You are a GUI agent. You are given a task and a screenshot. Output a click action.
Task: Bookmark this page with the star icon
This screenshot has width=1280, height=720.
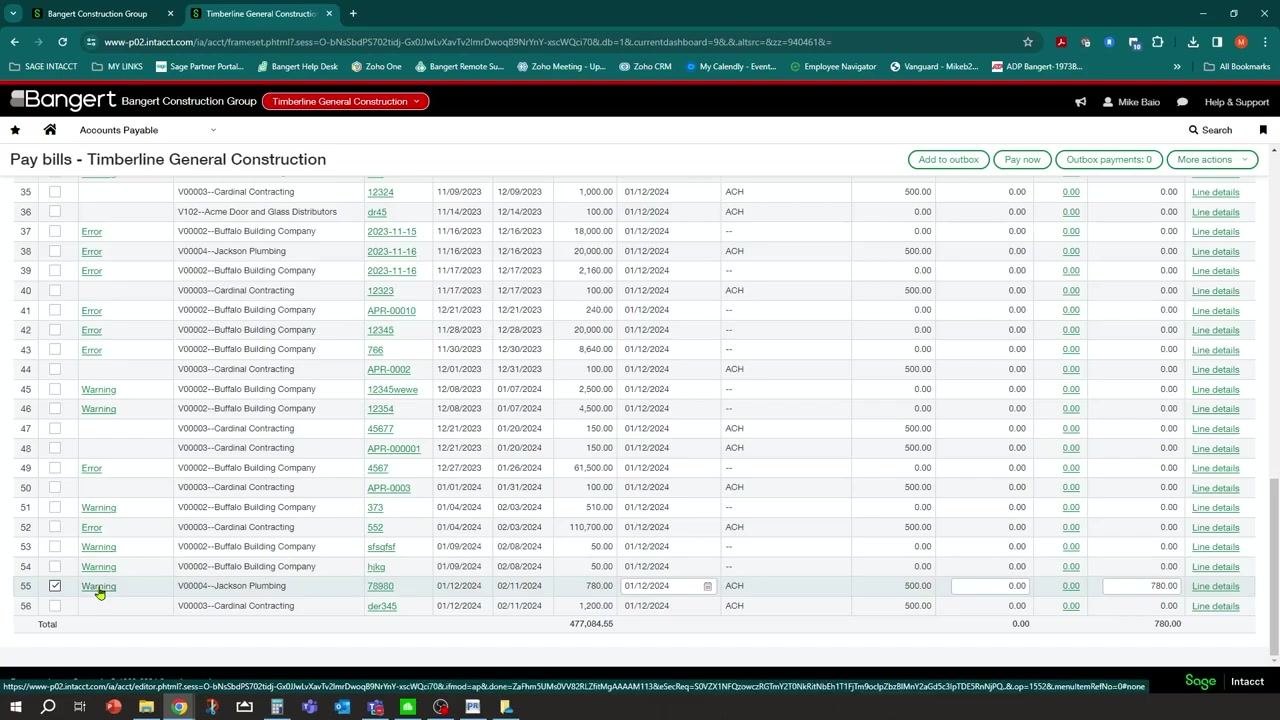pos(1027,42)
